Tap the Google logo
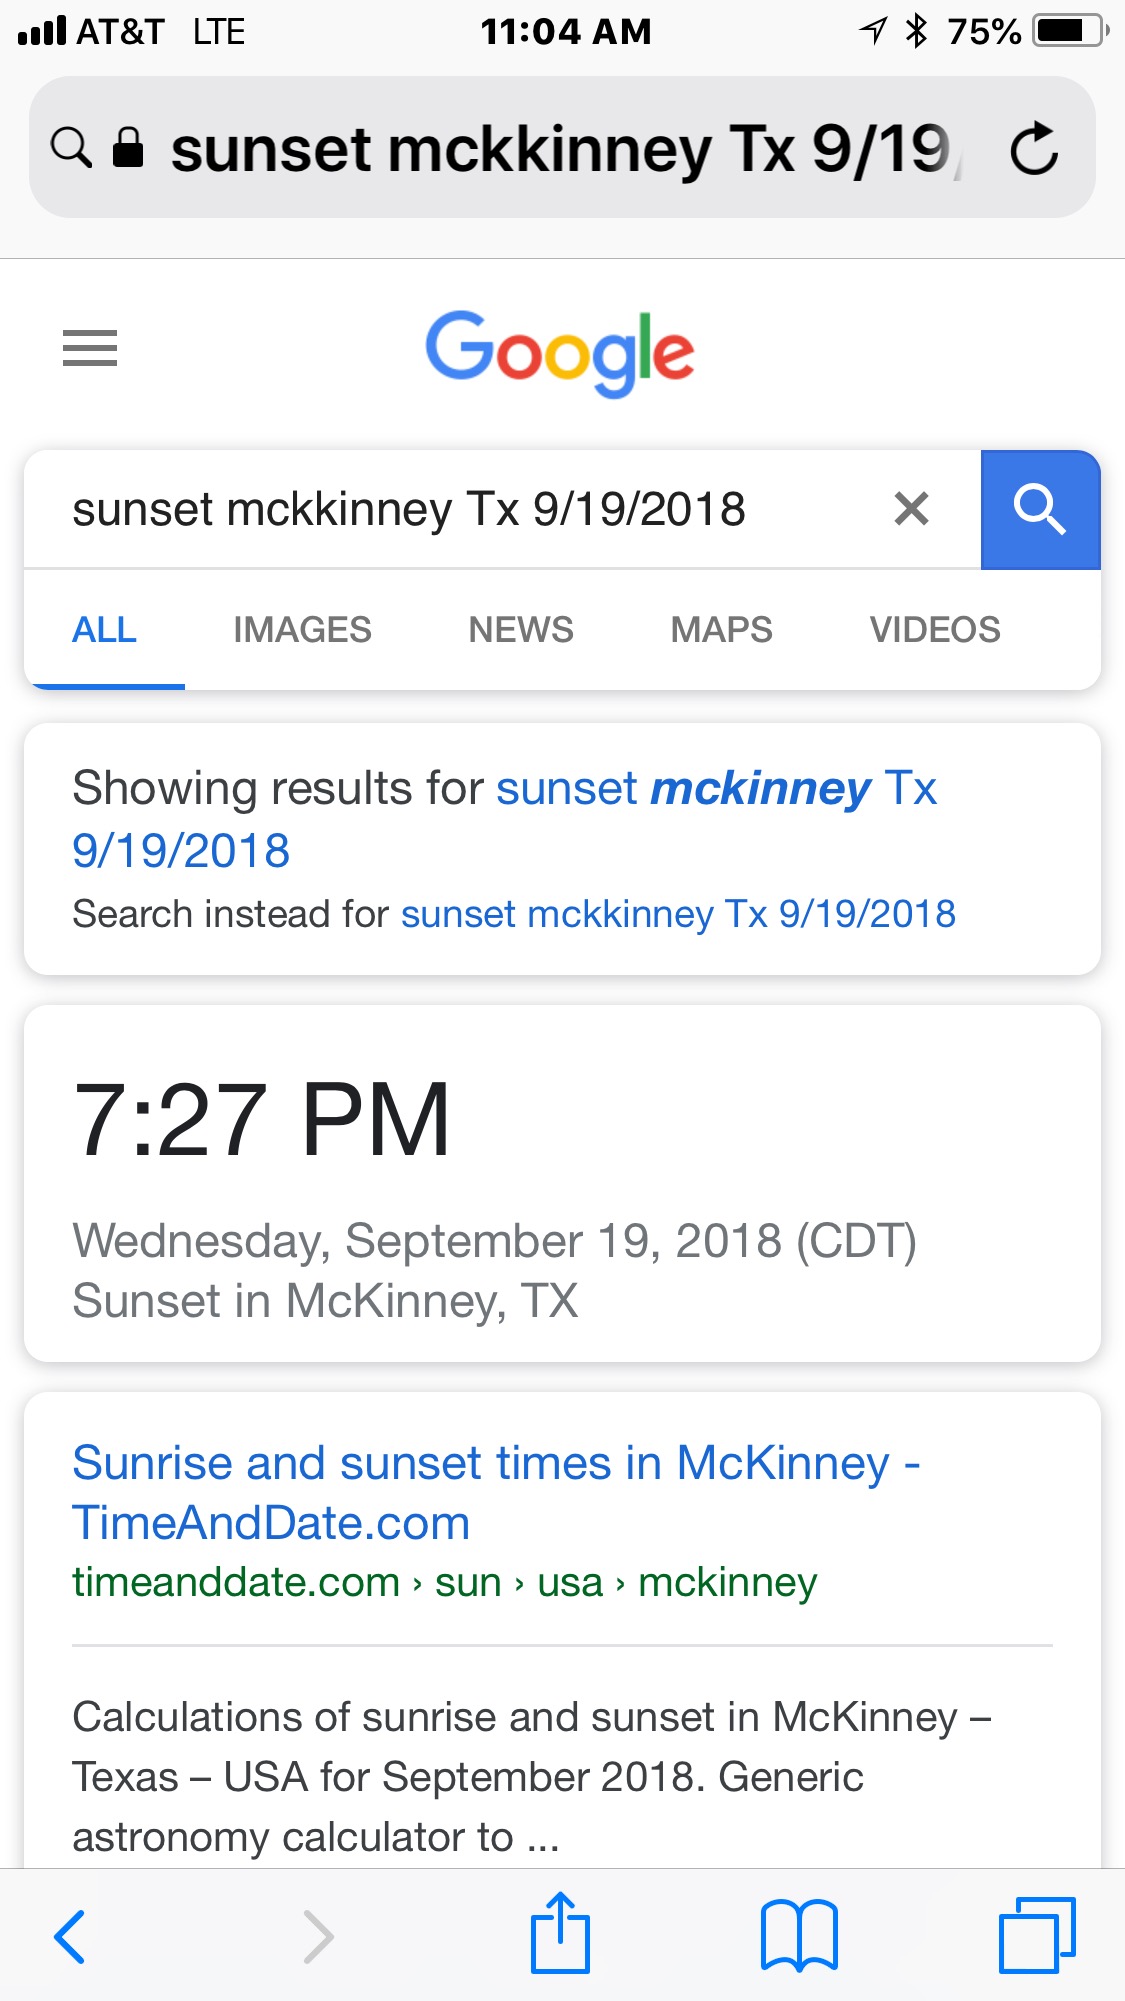The image size is (1125, 2001). pyautogui.click(x=560, y=352)
